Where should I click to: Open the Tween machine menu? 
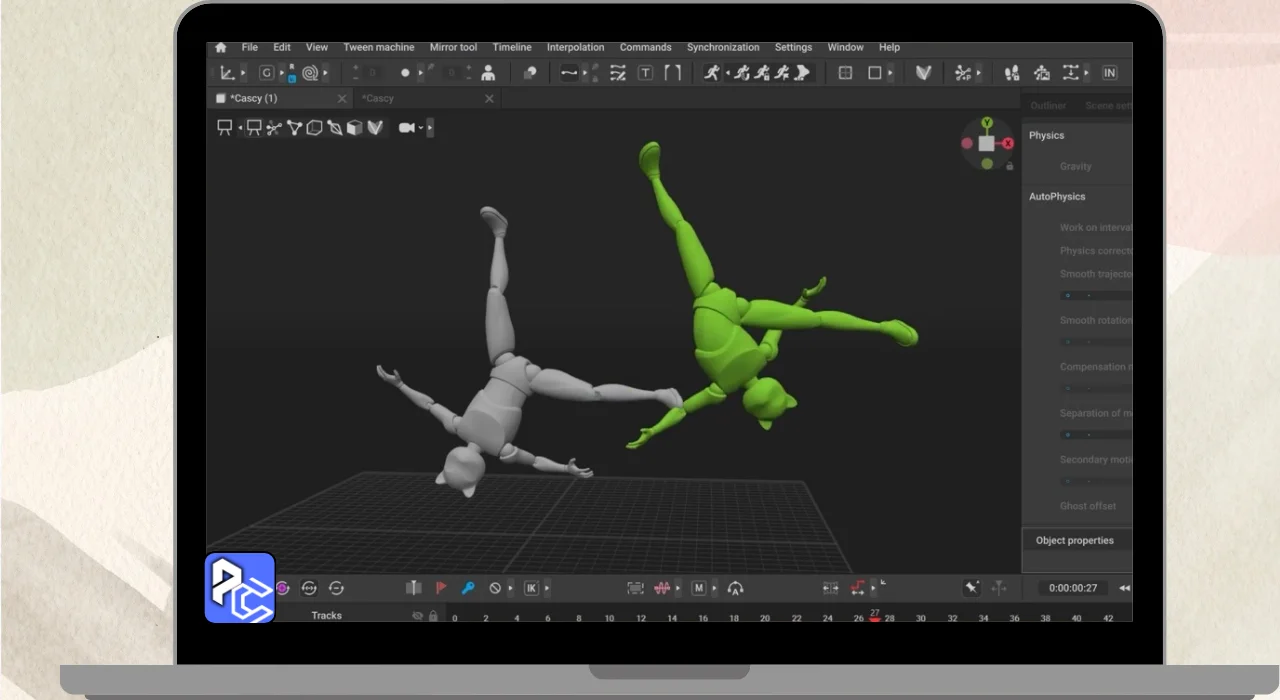[378, 47]
